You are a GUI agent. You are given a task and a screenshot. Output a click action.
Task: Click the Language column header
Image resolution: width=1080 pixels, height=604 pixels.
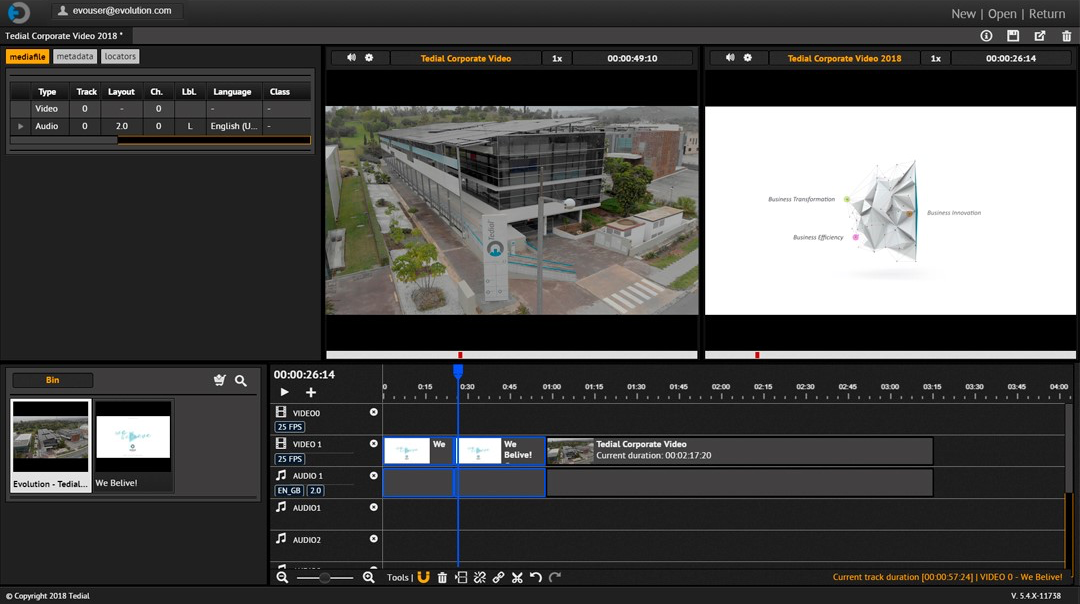coord(232,92)
